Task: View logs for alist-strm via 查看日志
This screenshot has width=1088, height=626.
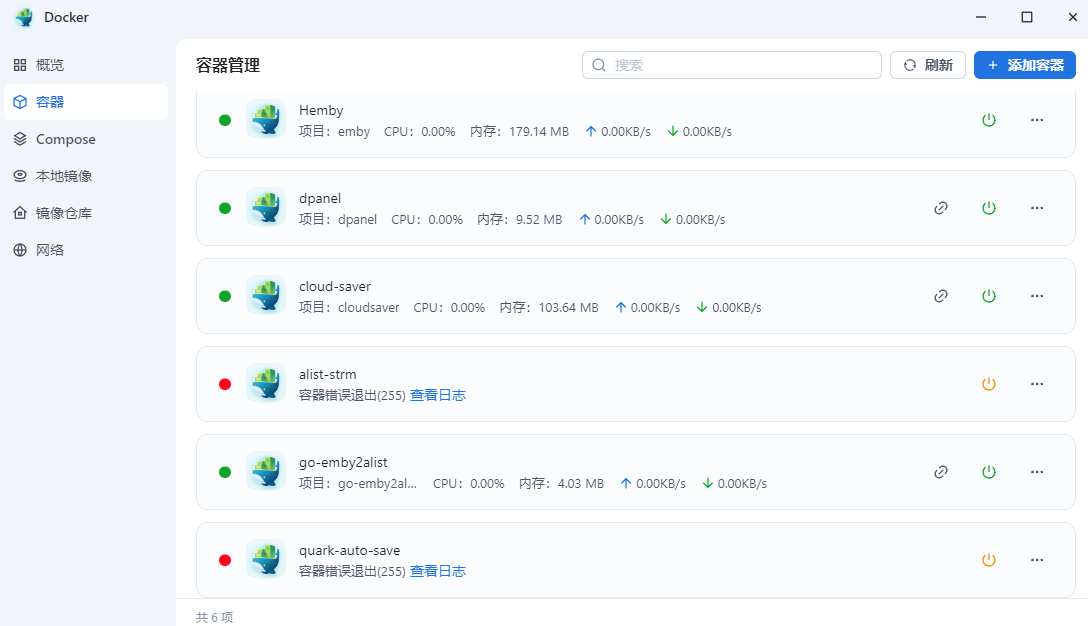Action: (438, 396)
